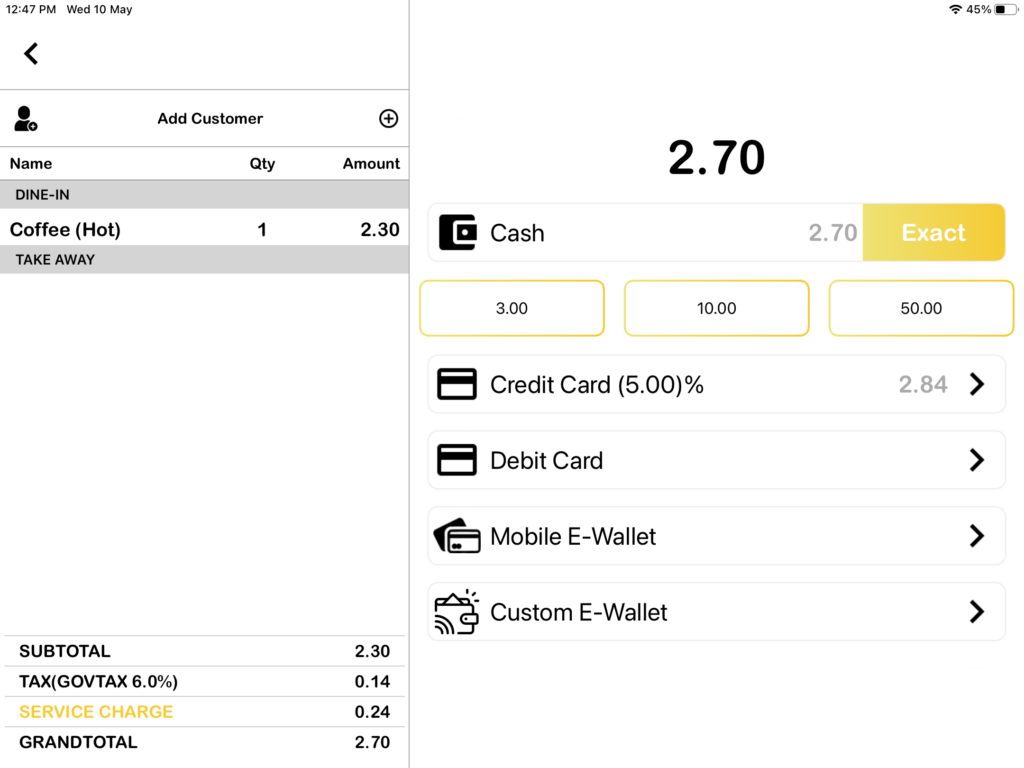Select the DINE-IN section header

pyautogui.click(x=43, y=195)
